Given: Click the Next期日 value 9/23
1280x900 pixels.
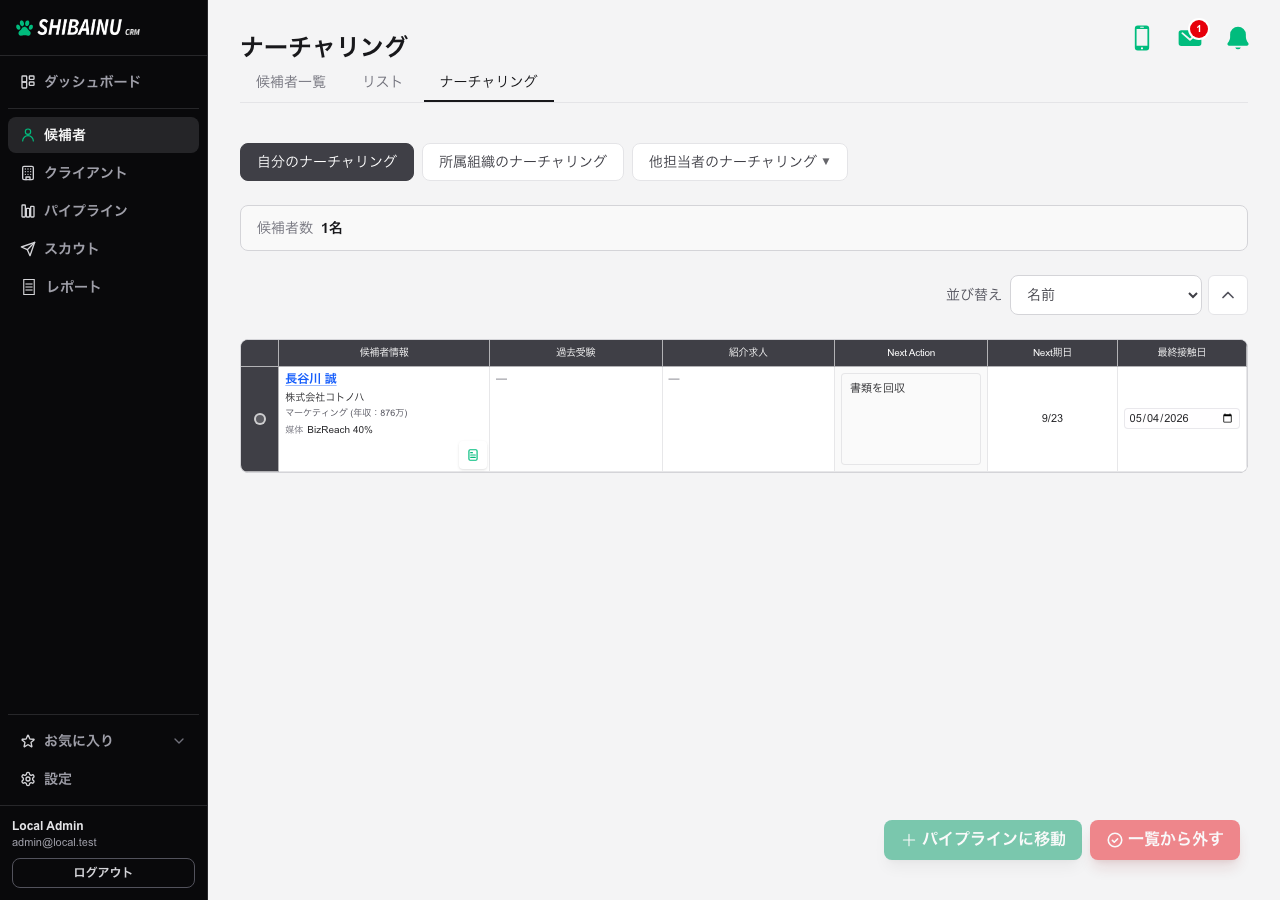Looking at the screenshot, I should pyautogui.click(x=1052, y=419).
